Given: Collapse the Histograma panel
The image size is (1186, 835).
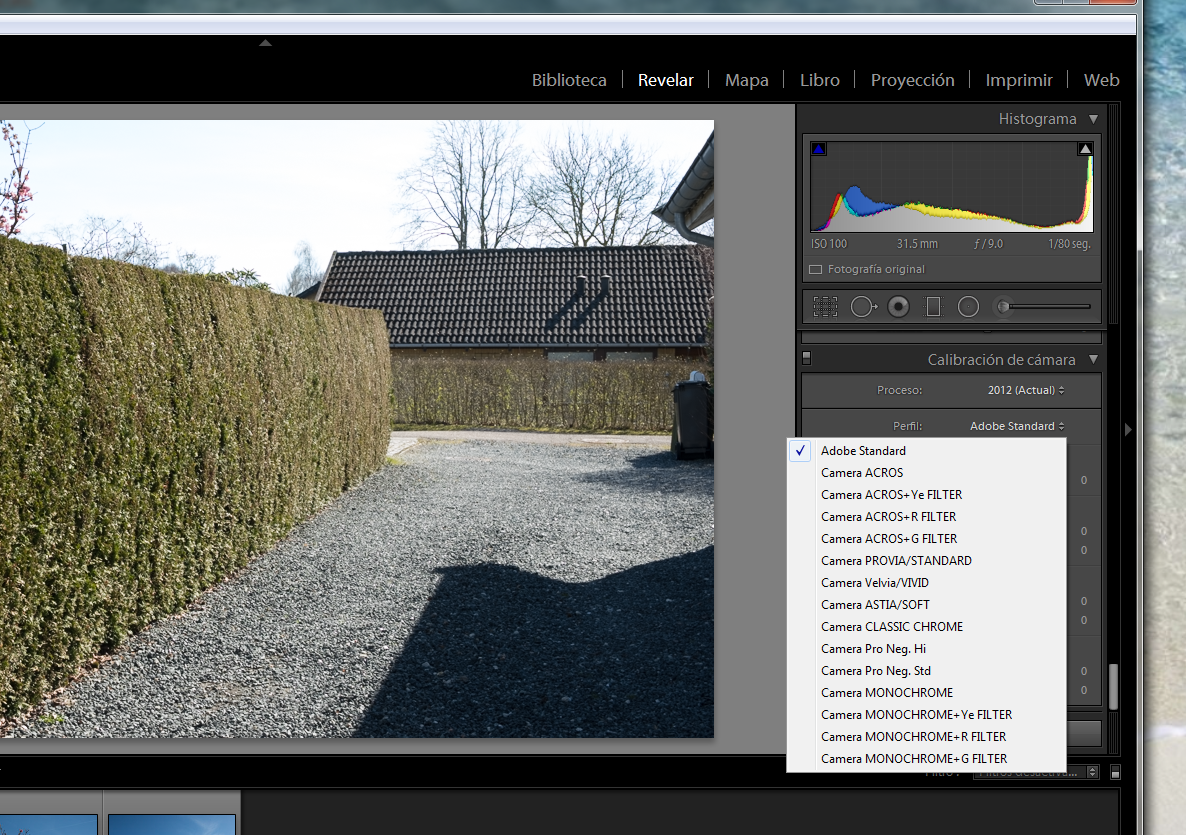Looking at the screenshot, I should tap(1093, 119).
